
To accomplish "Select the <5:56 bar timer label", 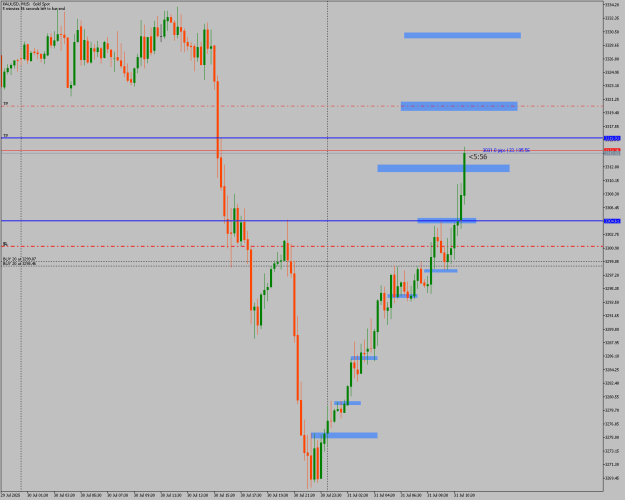I will click(478, 157).
